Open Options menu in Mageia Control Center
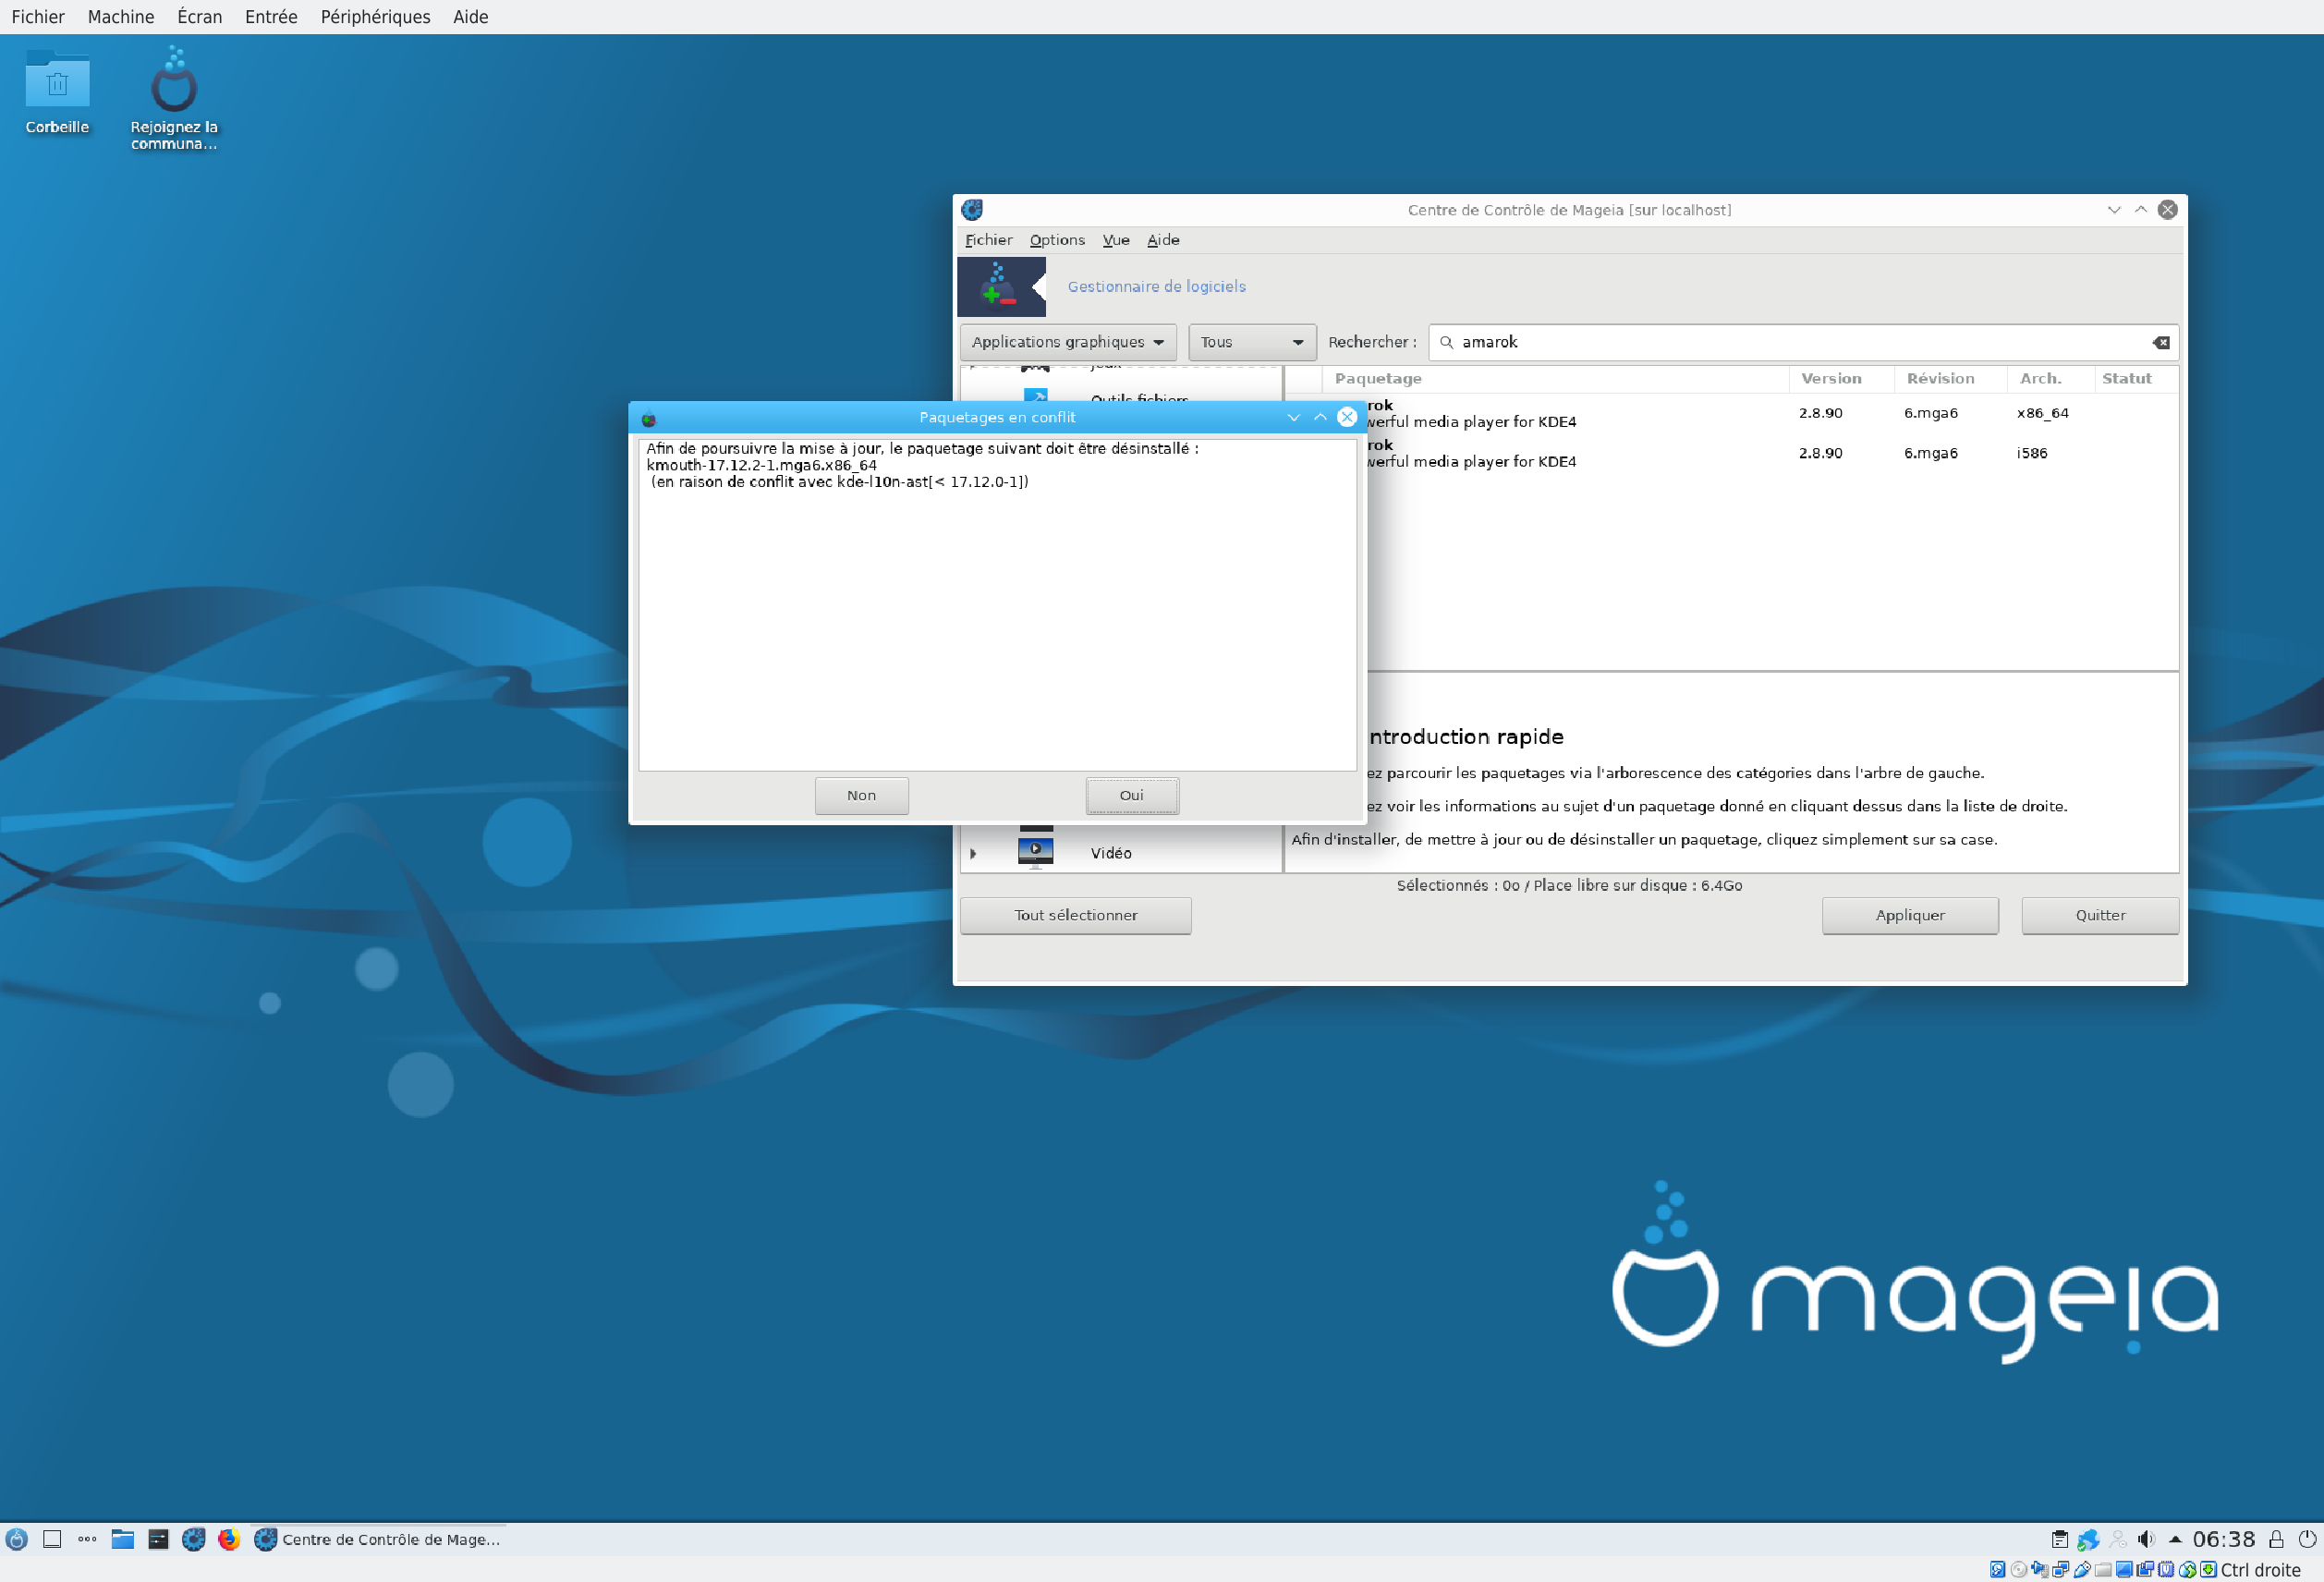Viewport: 2324px width, 1582px height. [1057, 240]
